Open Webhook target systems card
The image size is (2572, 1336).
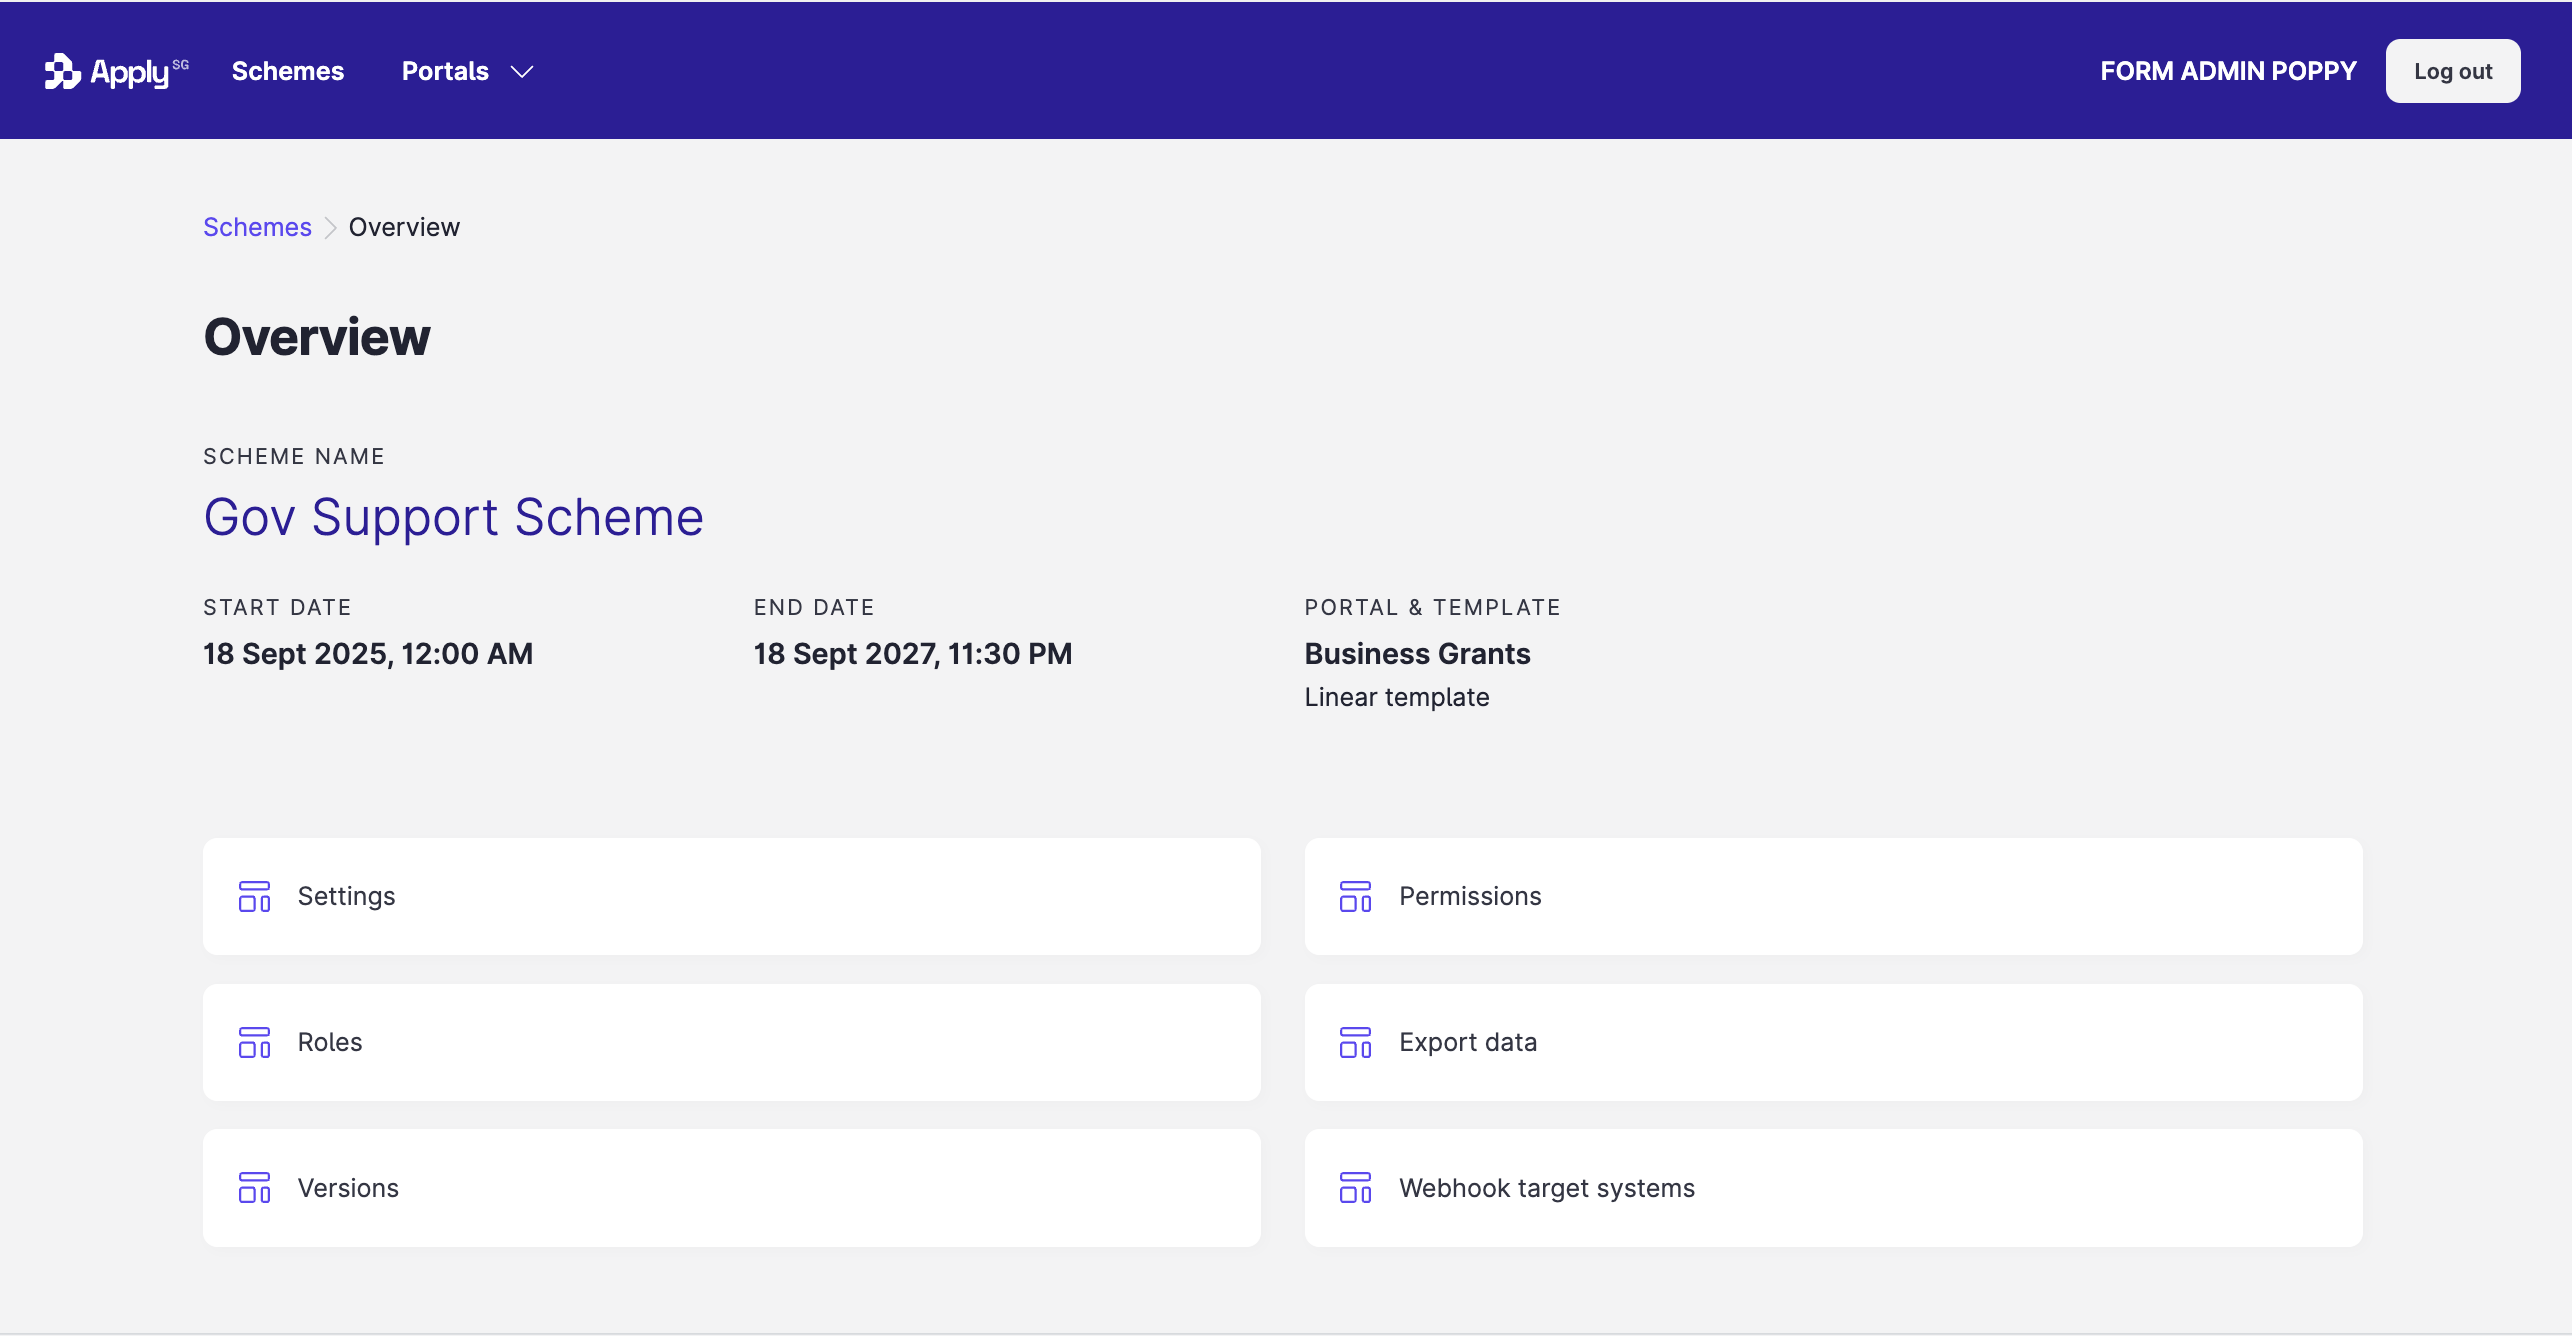[x=1832, y=1188]
